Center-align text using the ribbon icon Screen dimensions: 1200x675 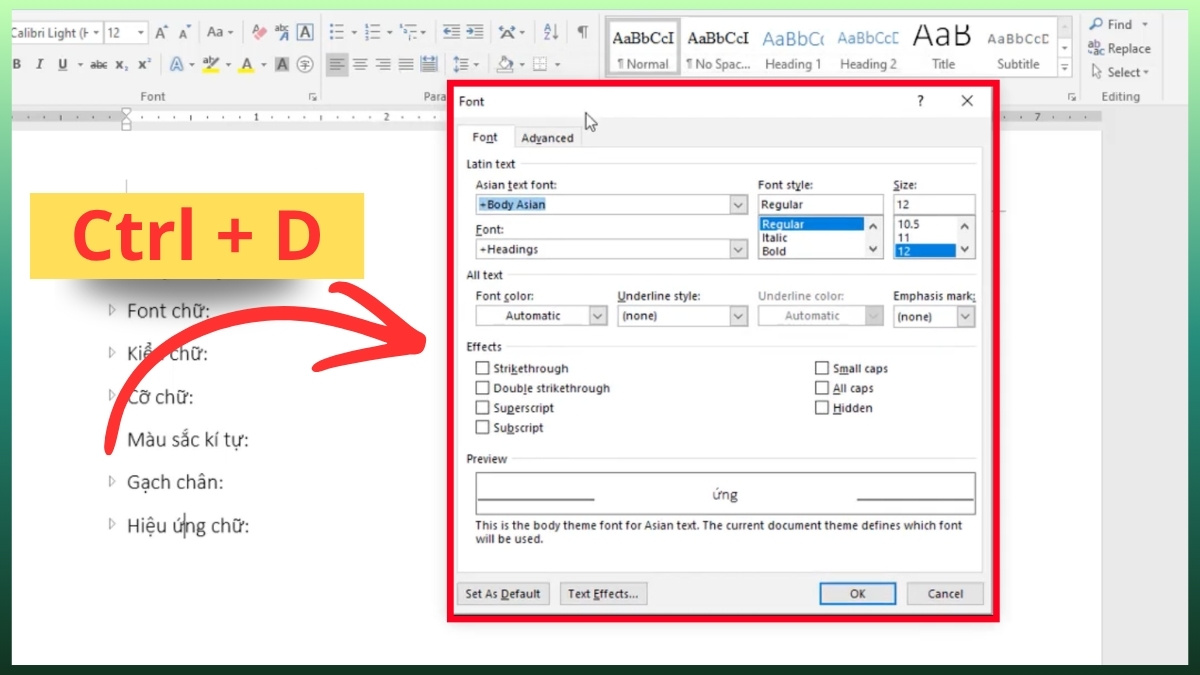tap(360, 64)
